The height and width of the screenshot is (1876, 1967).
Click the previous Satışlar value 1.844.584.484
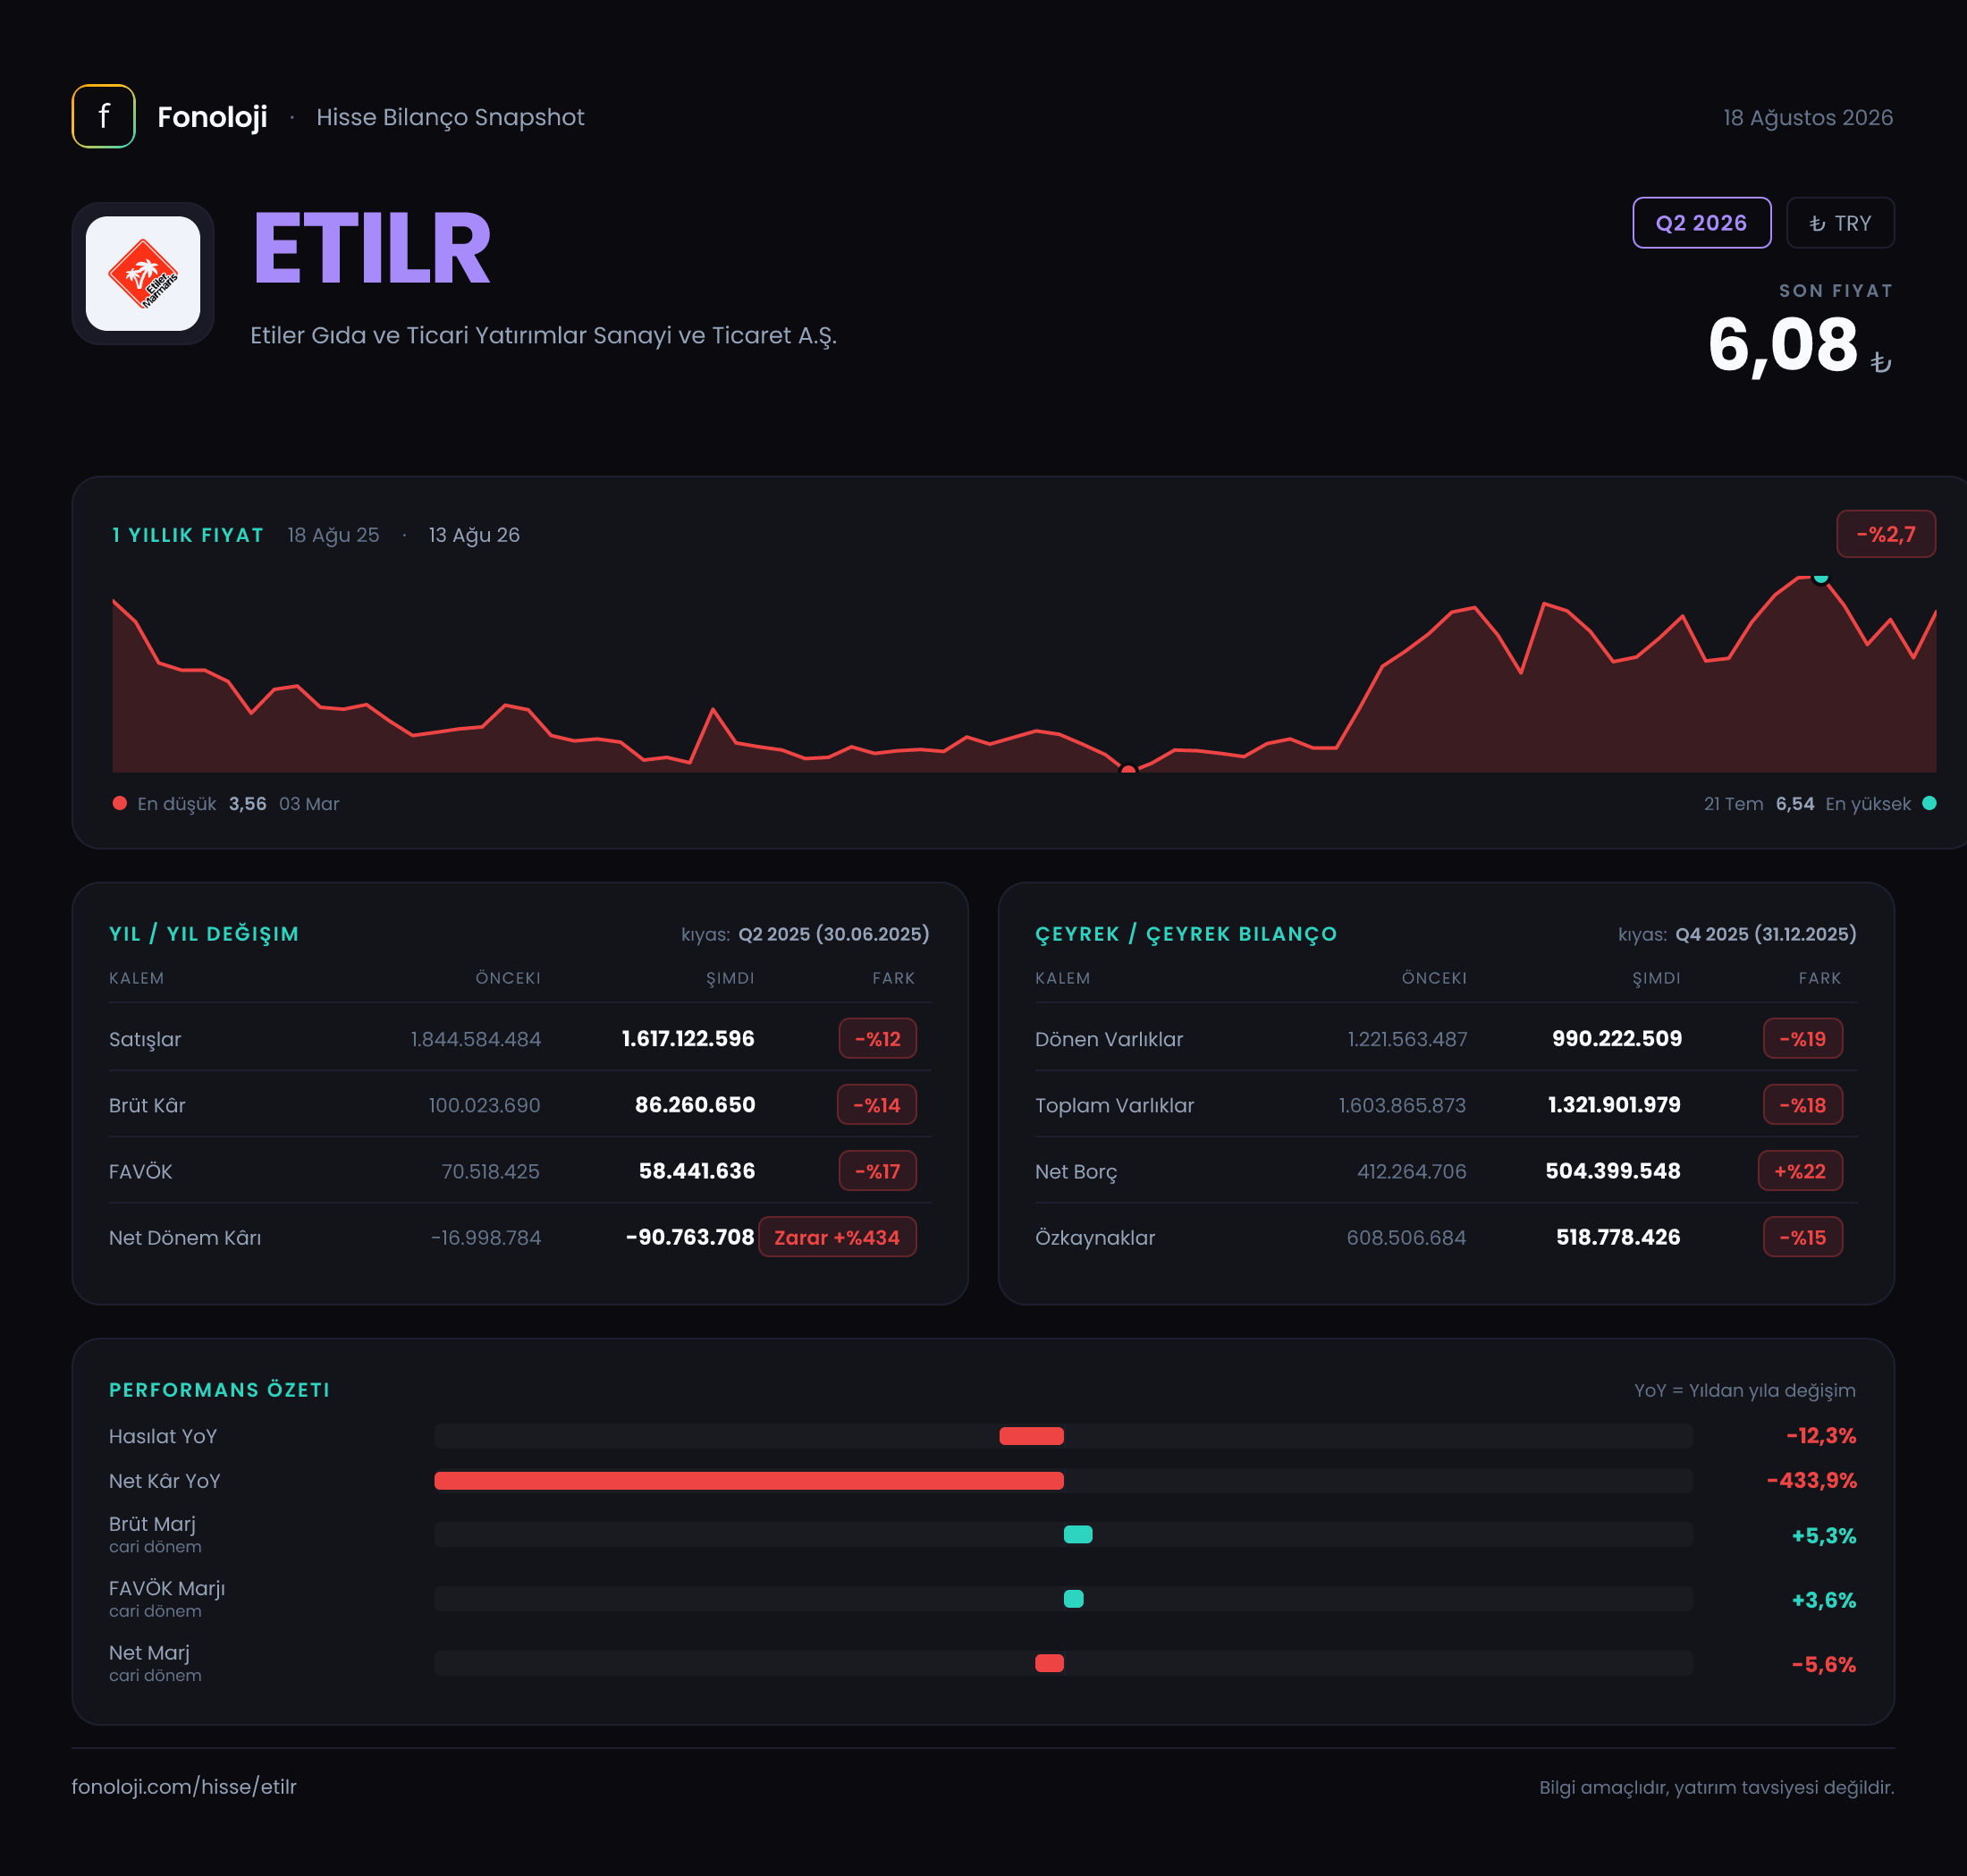coord(476,1039)
